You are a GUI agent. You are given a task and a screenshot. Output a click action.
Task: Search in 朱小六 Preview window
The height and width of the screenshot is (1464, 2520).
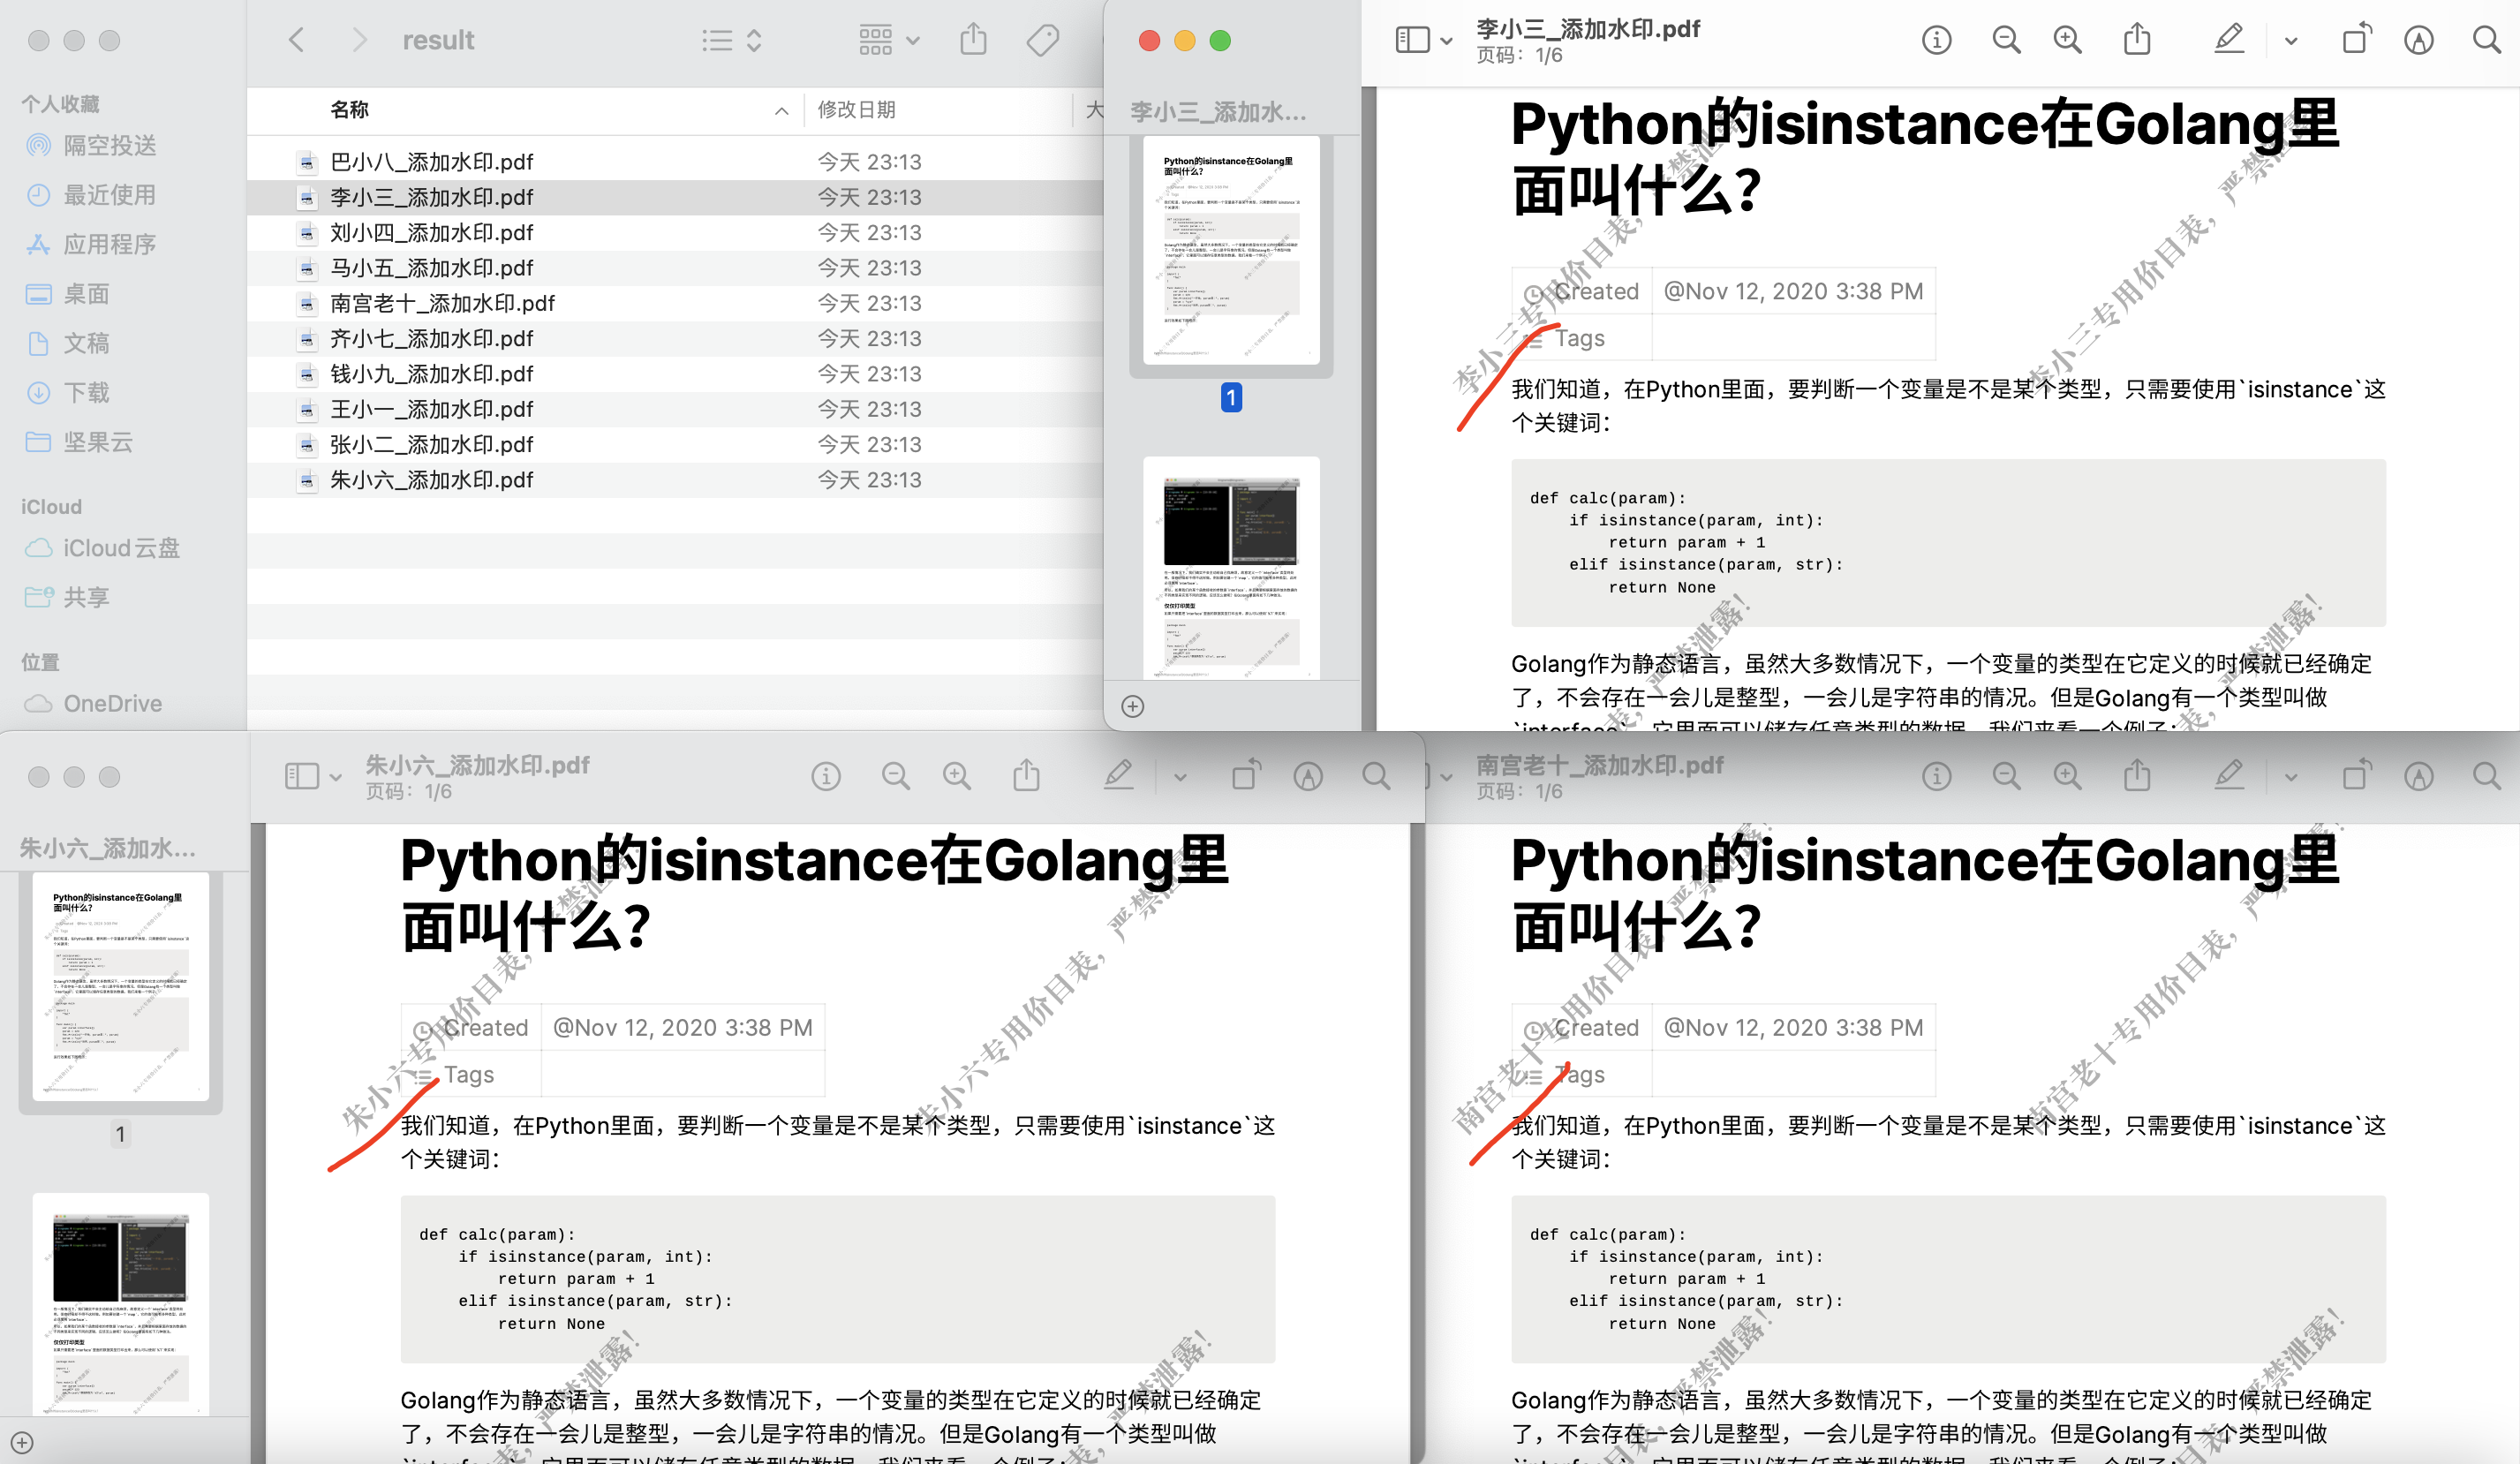(1376, 776)
